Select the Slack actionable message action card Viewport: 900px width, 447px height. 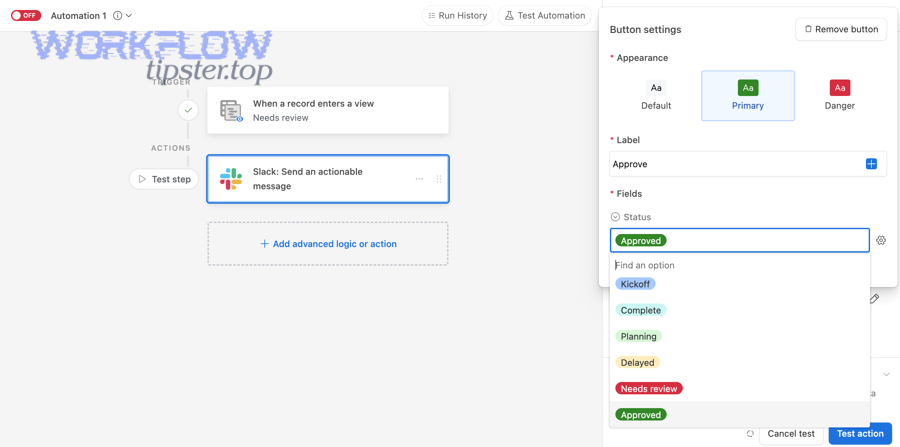(x=328, y=179)
